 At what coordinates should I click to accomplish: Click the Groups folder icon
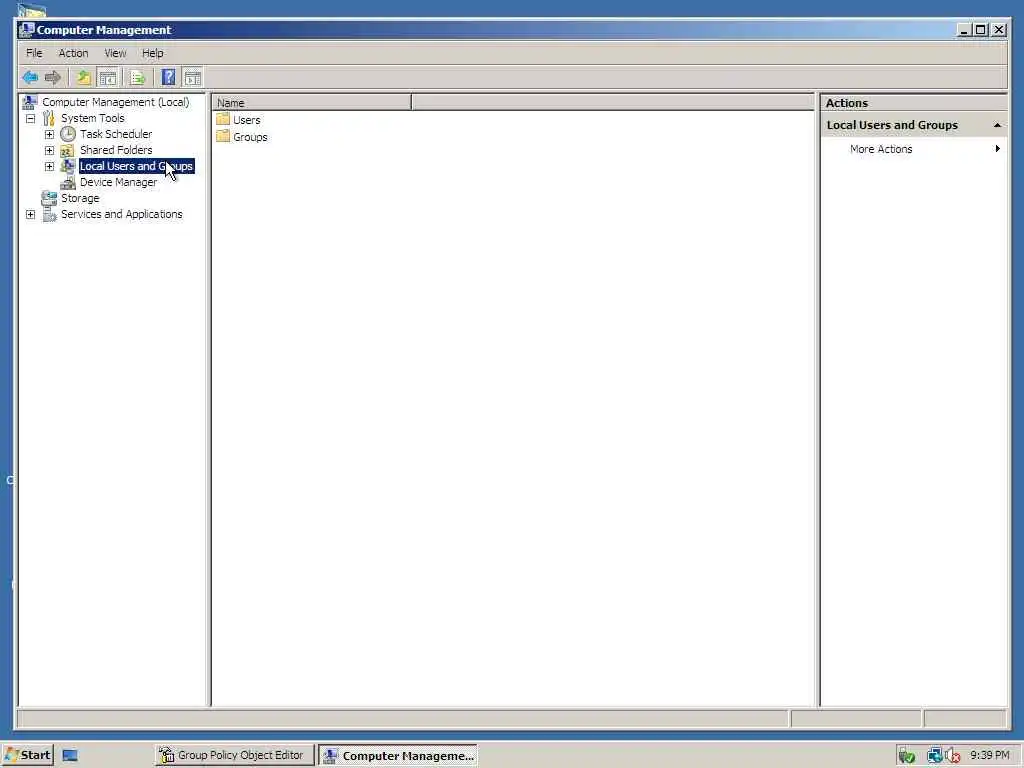pos(223,136)
